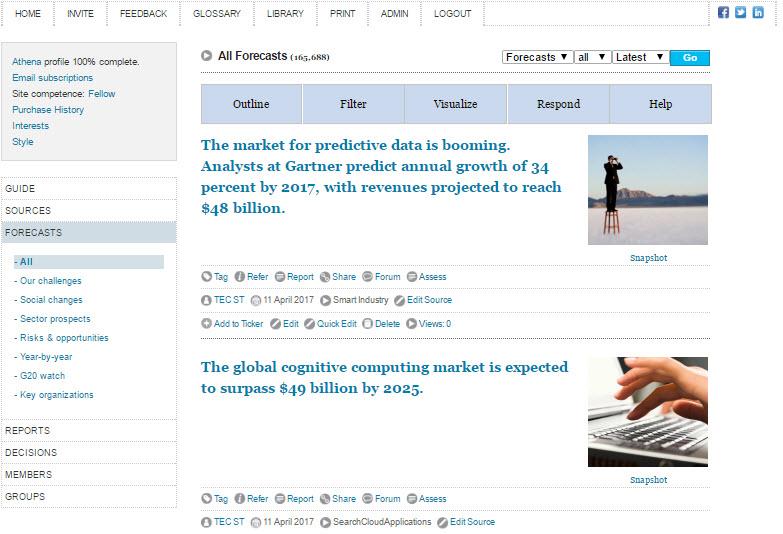Click the blue Go button

pos(690,57)
